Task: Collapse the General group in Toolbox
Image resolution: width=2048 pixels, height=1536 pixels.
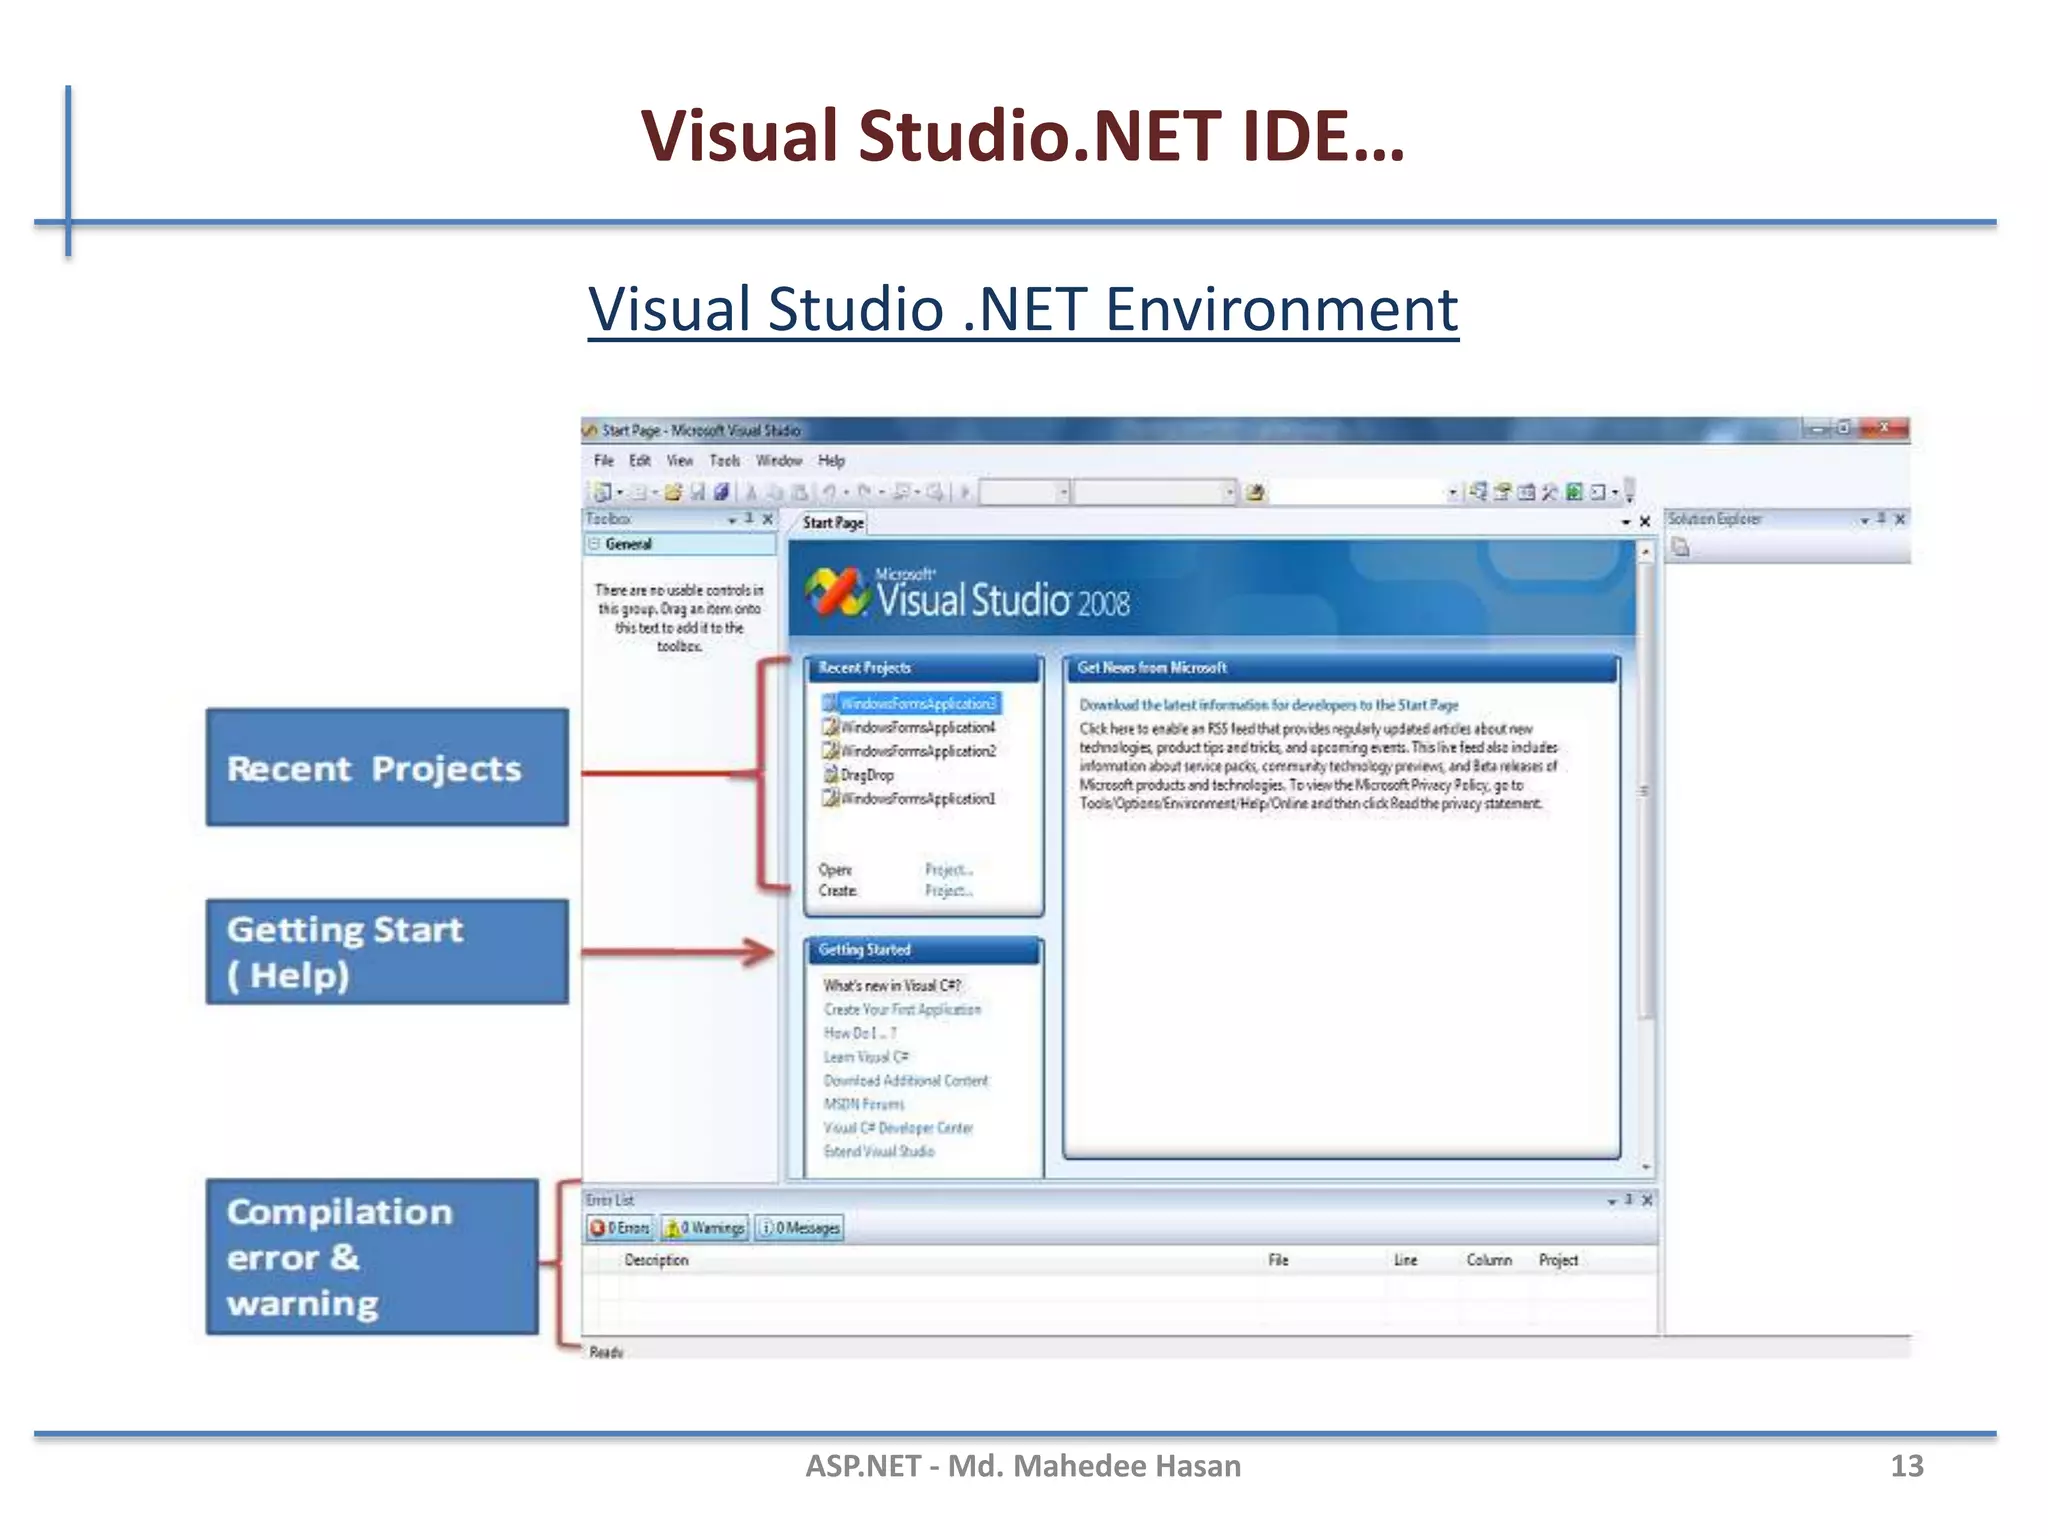Action: click(594, 544)
